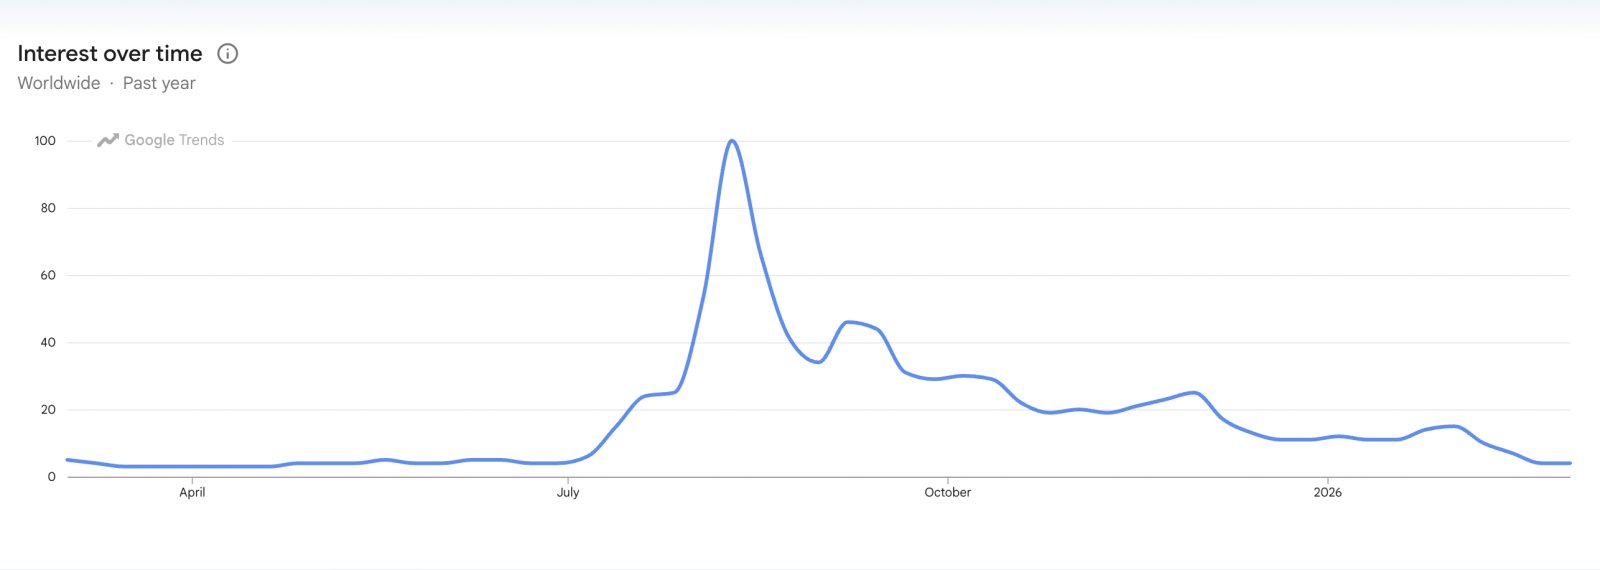Click the info icon beside Interest over time

coord(228,54)
